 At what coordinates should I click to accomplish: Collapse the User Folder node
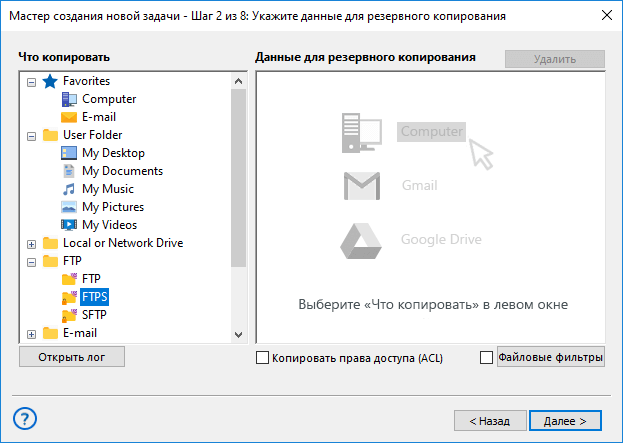[x=32, y=135]
